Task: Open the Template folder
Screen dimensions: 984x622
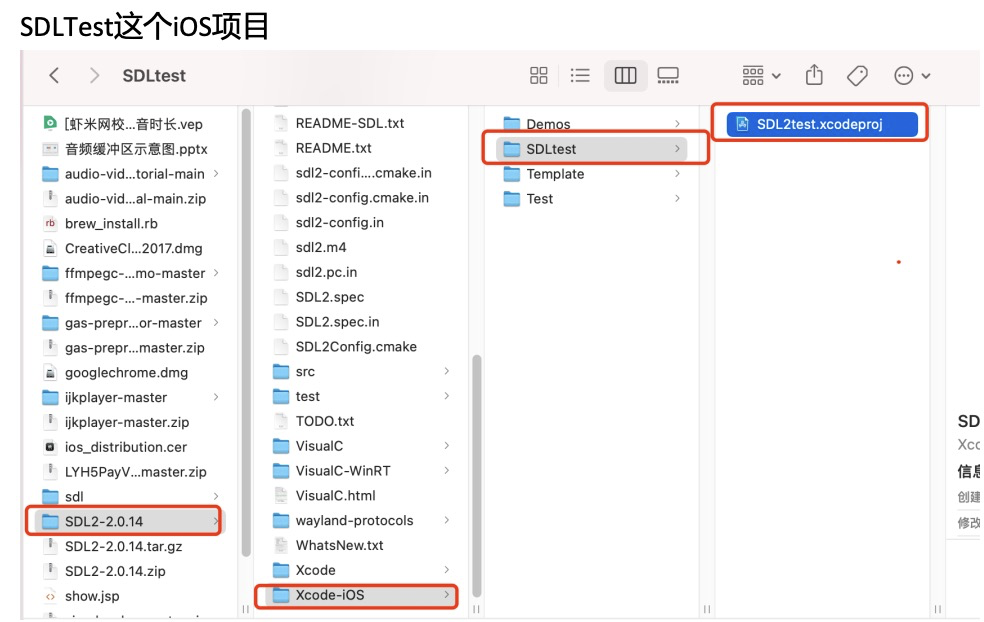Action: (561, 173)
